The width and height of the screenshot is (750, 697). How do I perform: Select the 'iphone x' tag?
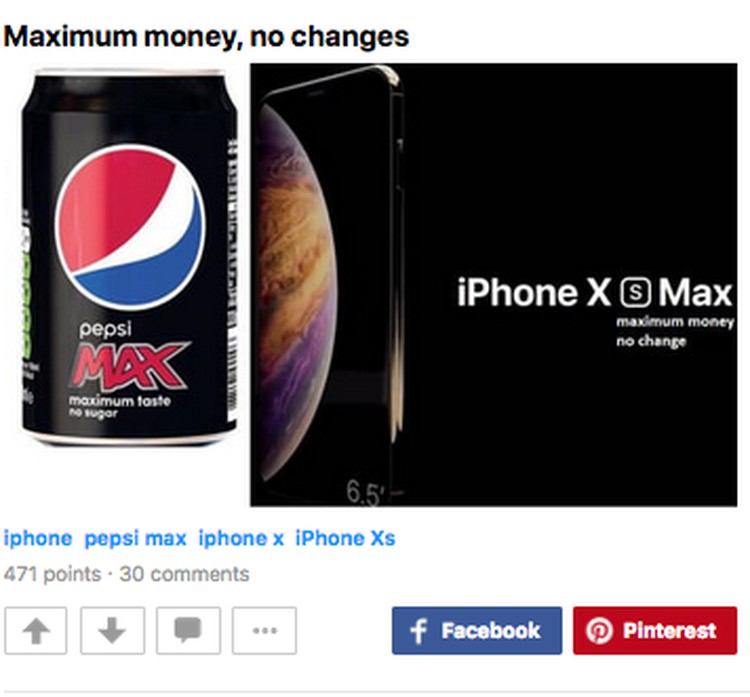tap(241, 538)
